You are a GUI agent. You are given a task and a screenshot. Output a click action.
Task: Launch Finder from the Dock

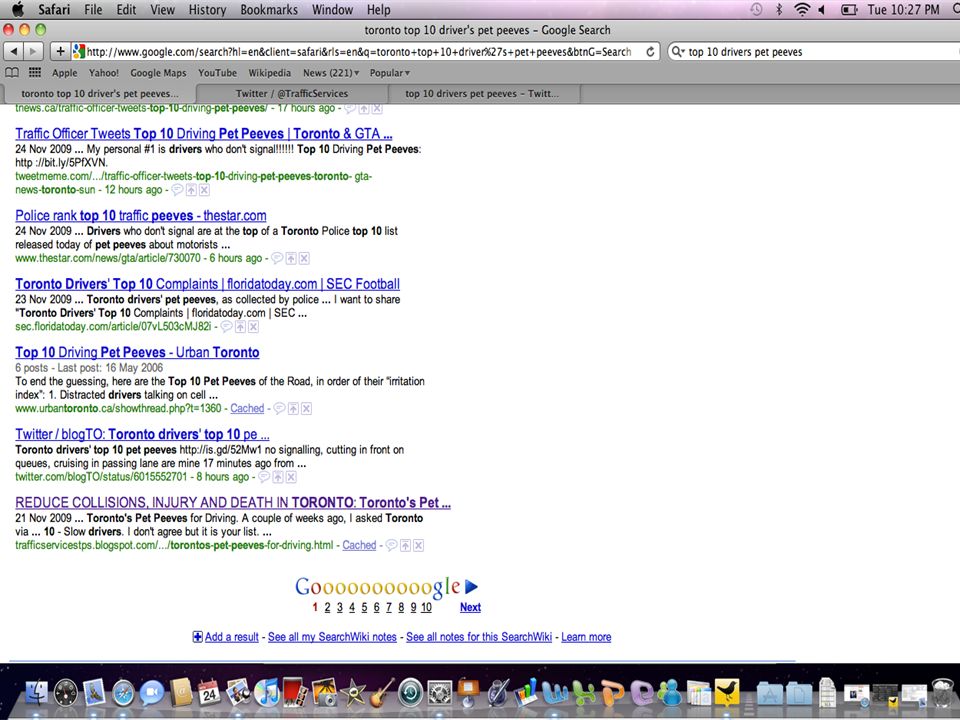(x=37, y=693)
